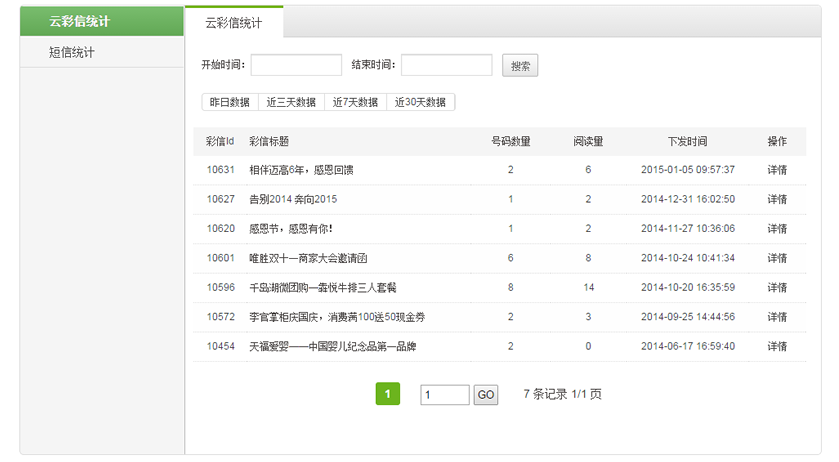Screen dimensions: 839x462
Task: Open 详情 for message 10631
Action: 777,170
